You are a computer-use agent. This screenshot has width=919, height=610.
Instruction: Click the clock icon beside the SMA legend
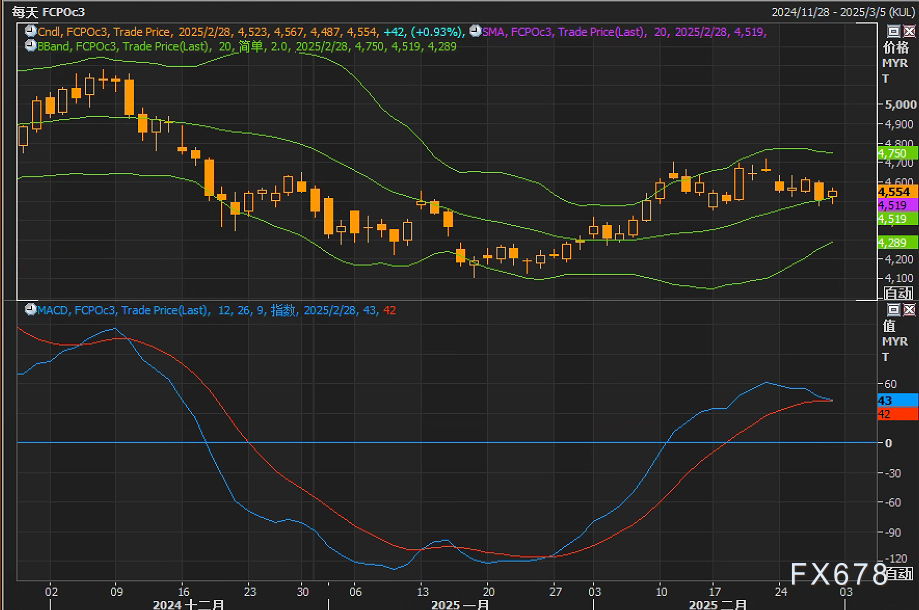click(x=474, y=32)
